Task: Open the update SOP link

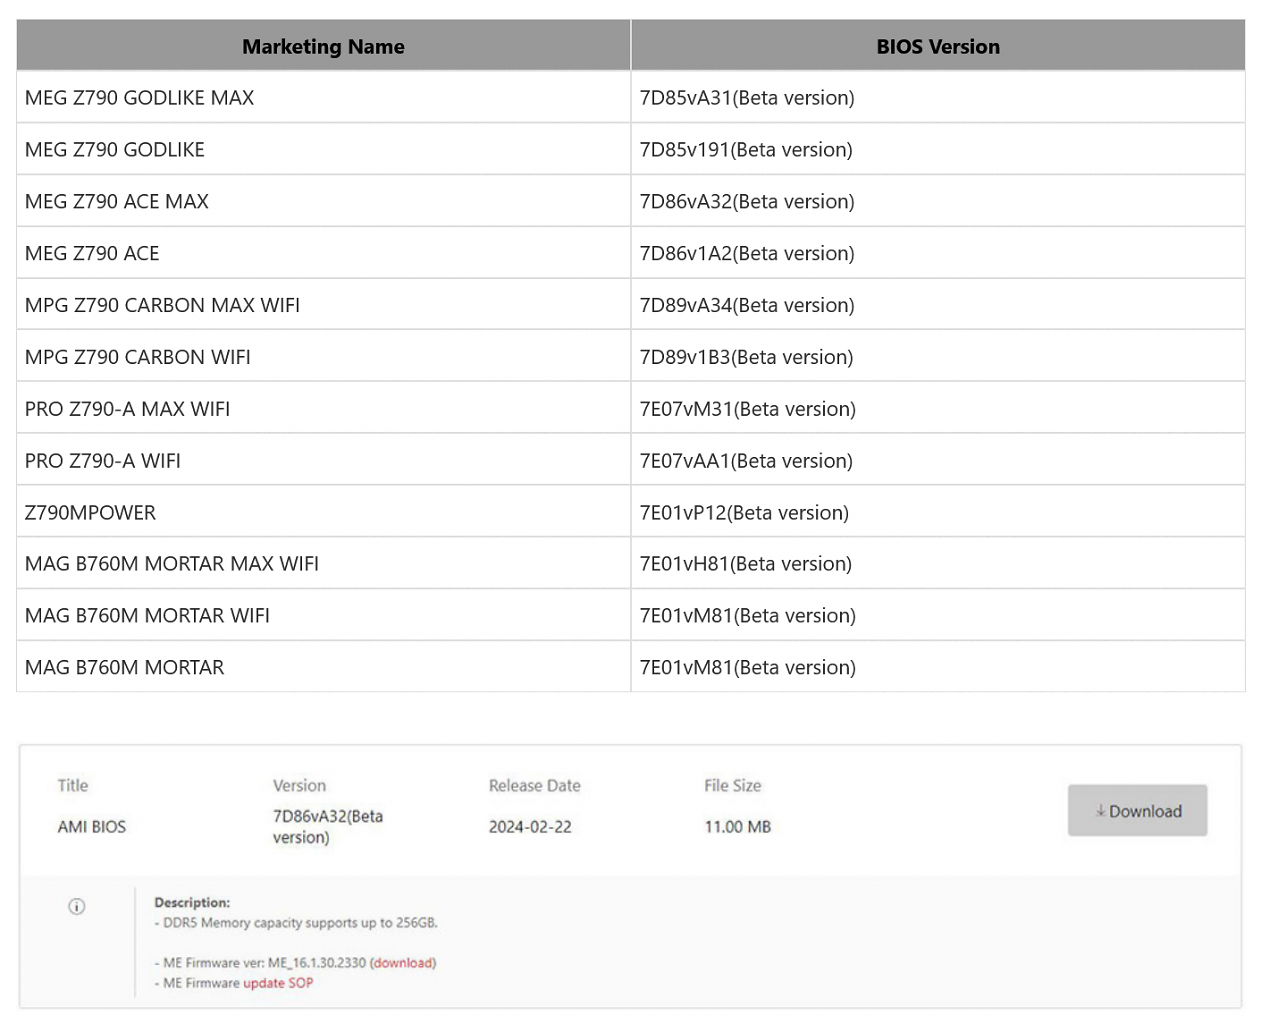Action: (x=278, y=983)
